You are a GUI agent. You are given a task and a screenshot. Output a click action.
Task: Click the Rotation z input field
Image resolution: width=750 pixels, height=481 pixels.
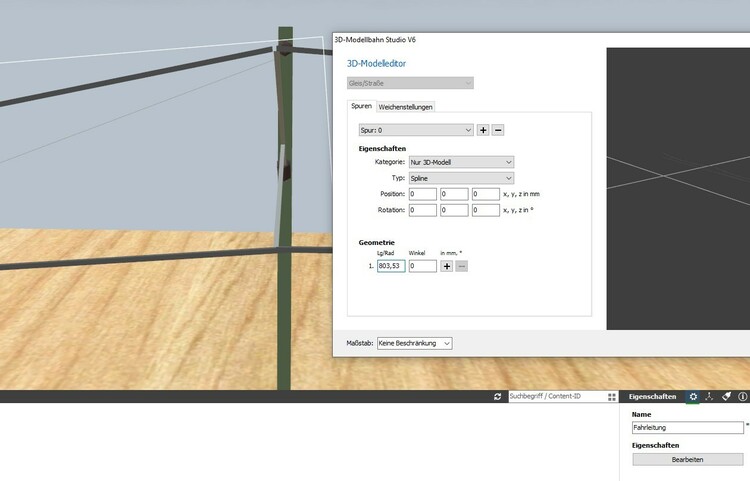(486, 210)
